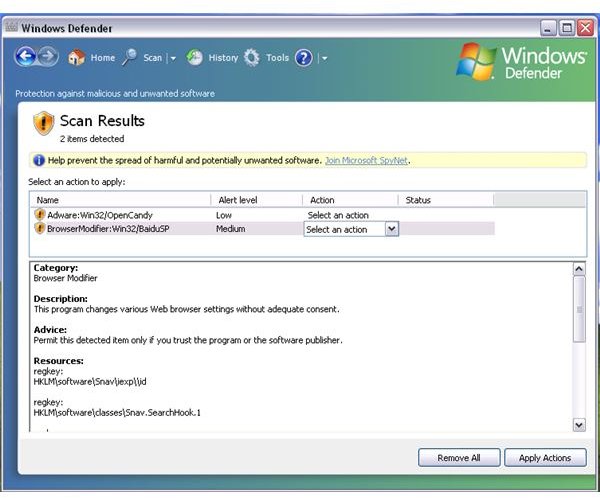Click the blue info icon in yellow bar
Image resolution: width=600 pixels, height=498 pixels.
click(39, 160)
